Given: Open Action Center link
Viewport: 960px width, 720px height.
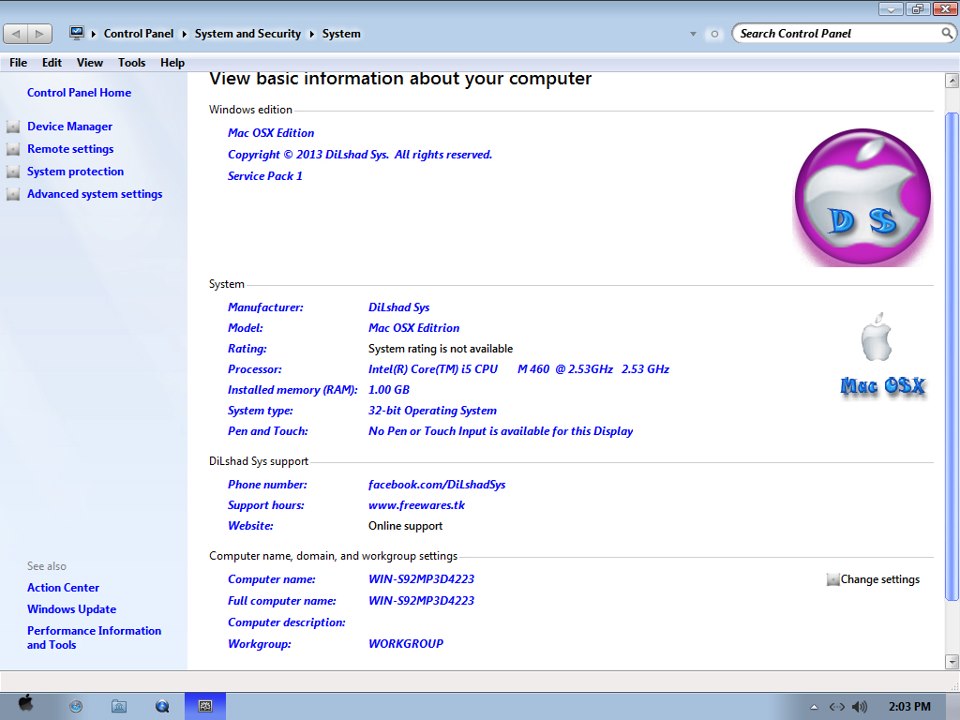Looking at the screenshot, I should click(63, 587).
